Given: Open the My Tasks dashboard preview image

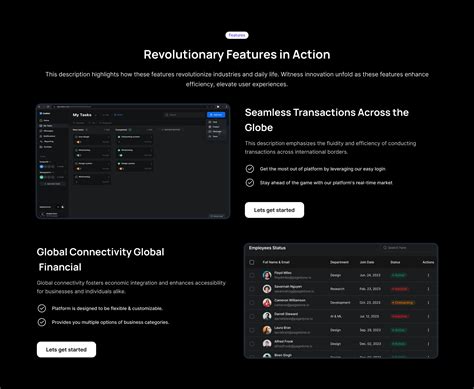Looking at the screenshot, I should click(x=133, y=161).
